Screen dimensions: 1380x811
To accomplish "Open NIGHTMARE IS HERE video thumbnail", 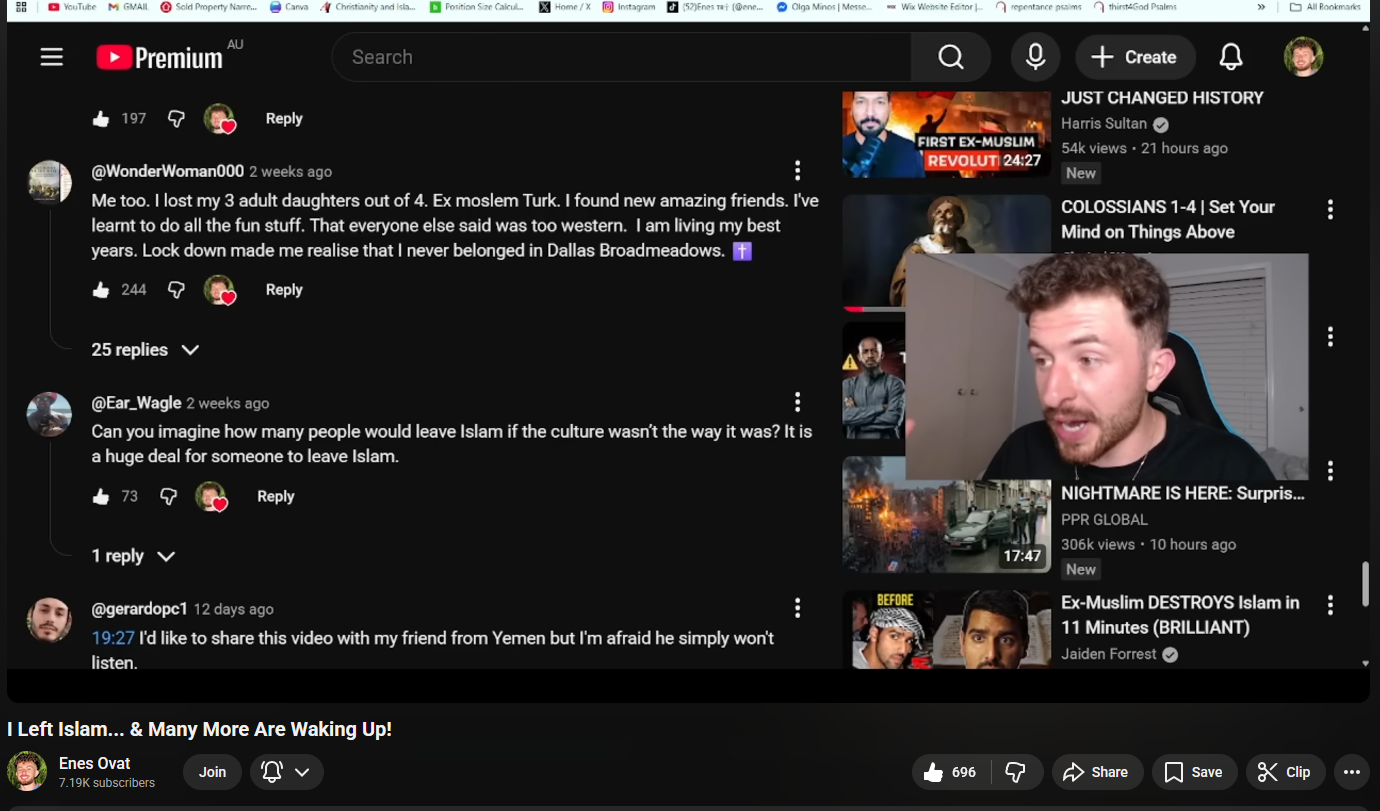I will pyautogui.click(x=946, y=516).
